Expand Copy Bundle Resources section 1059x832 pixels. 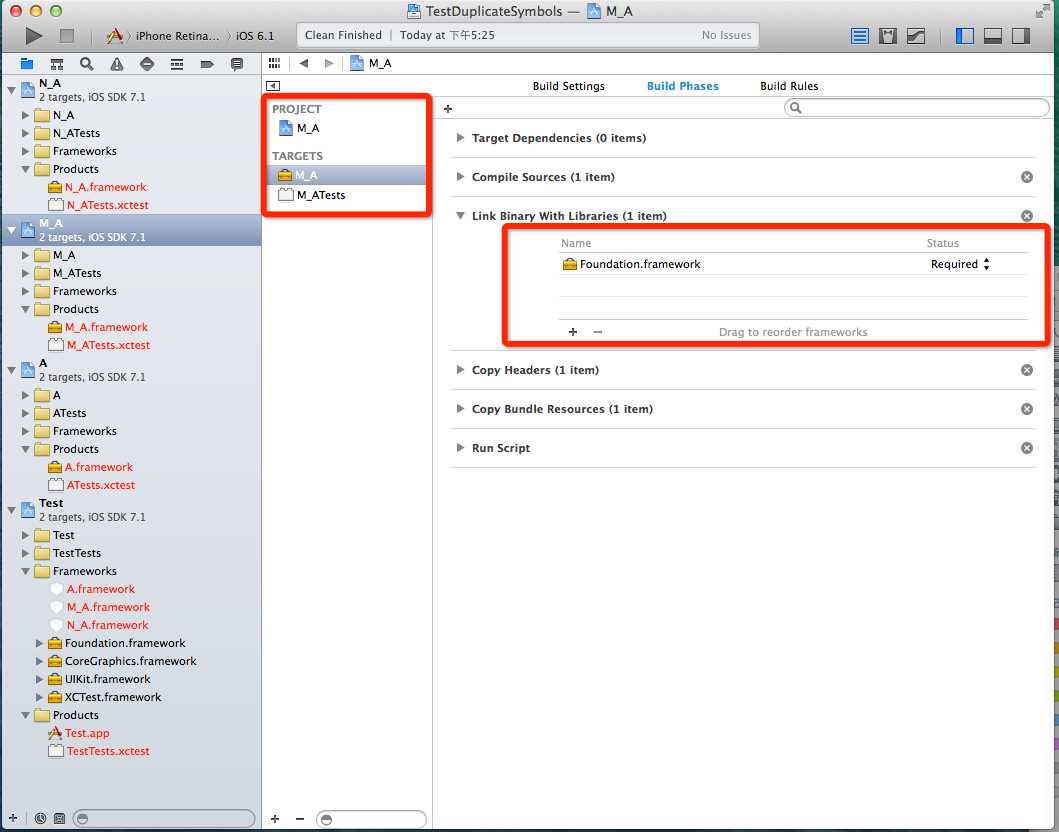[x=460, y=409]
